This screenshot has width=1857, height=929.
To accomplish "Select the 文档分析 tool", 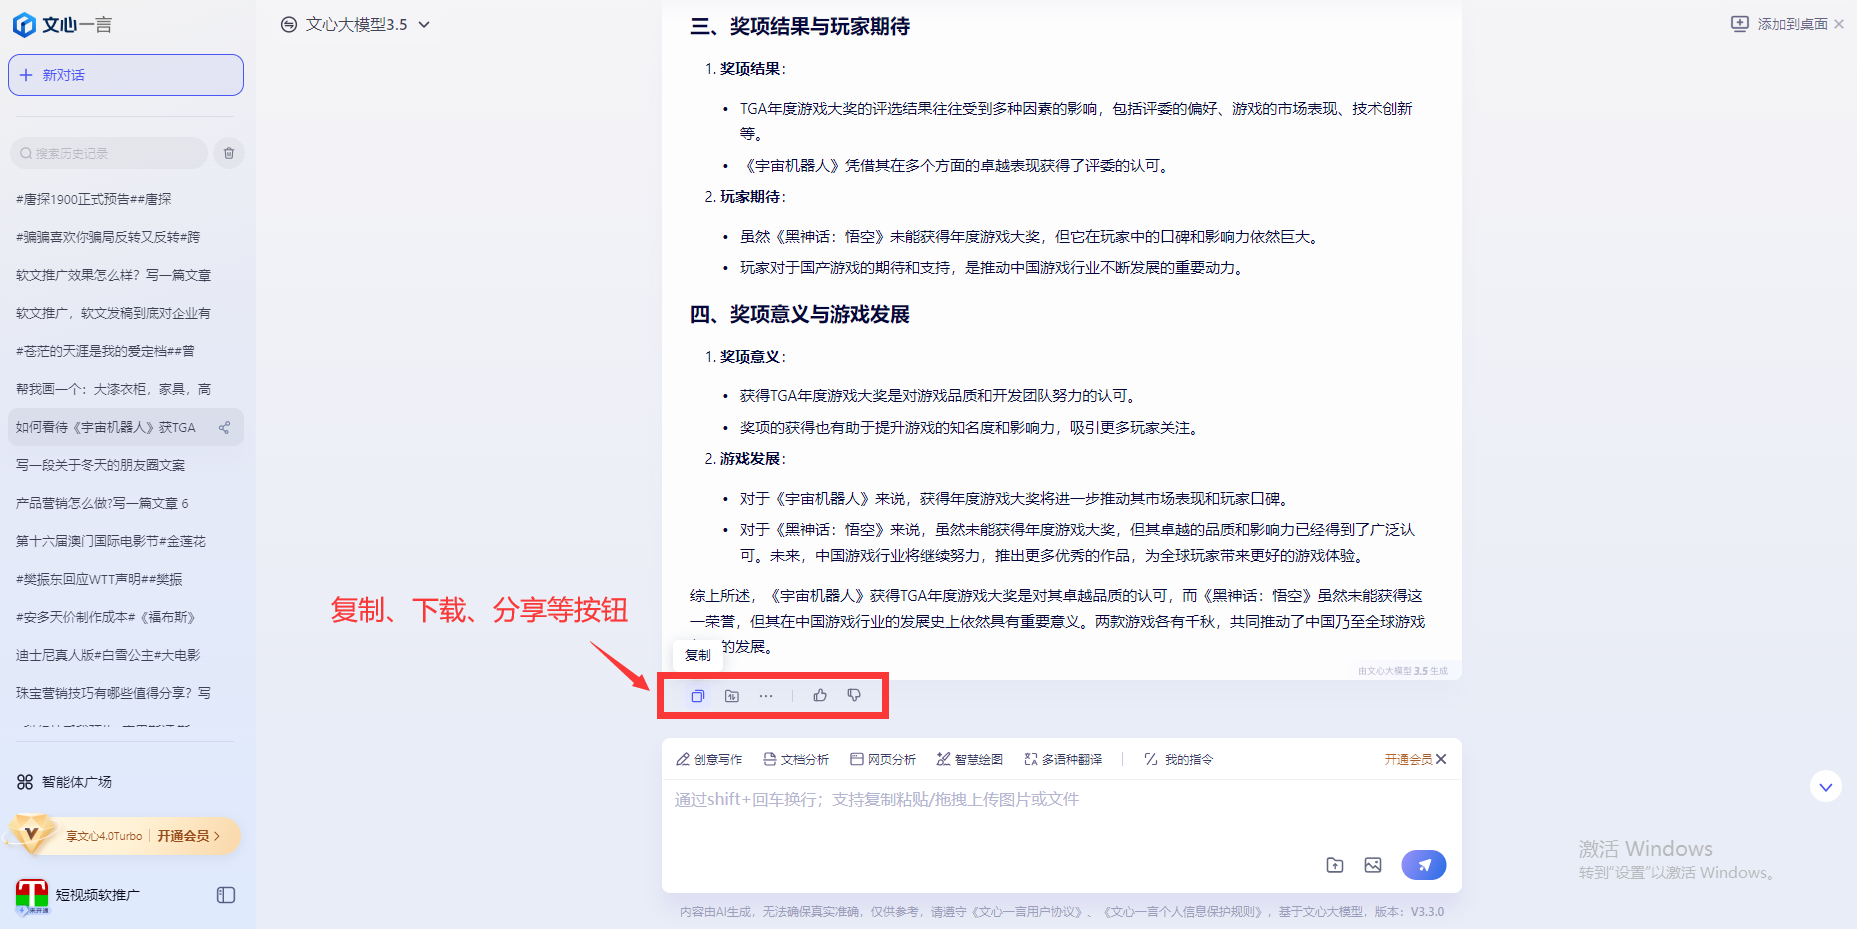I will [796, 760].
